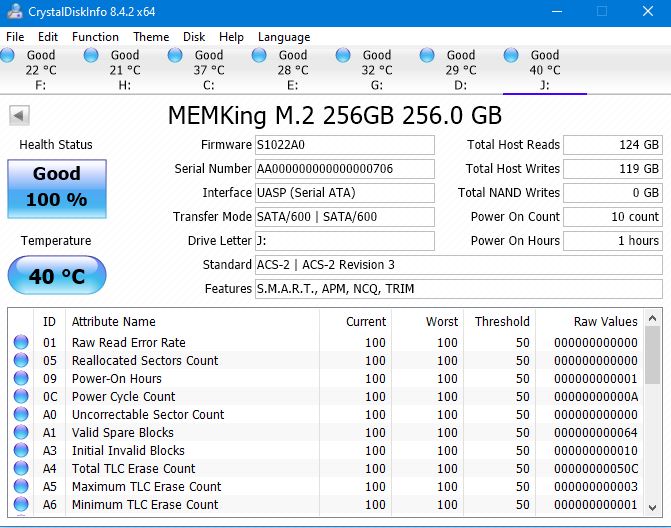Select the C: drive status orb
This screenshot has height=528, width=671.
[176, 56]
